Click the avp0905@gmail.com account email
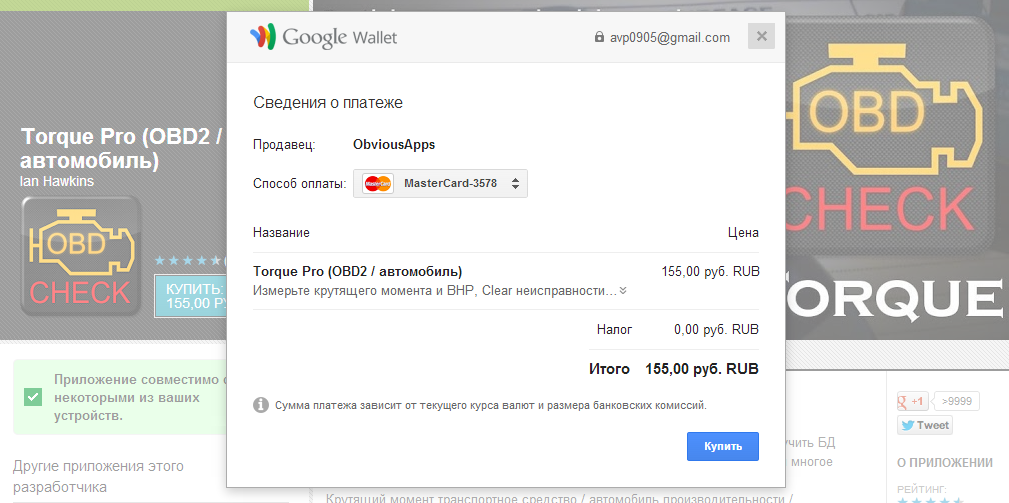Image resolution: width=1009 pixels, height=503 pixels. [670, 38]
